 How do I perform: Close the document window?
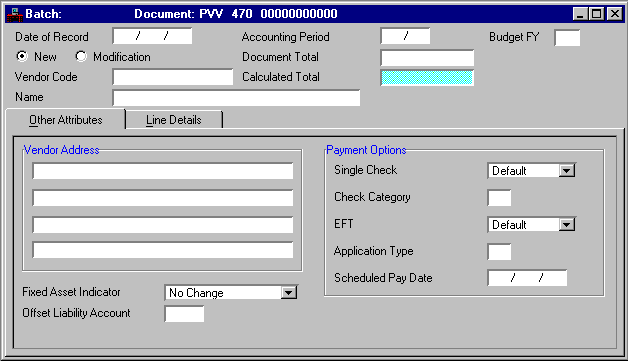[x=614, y=14]
